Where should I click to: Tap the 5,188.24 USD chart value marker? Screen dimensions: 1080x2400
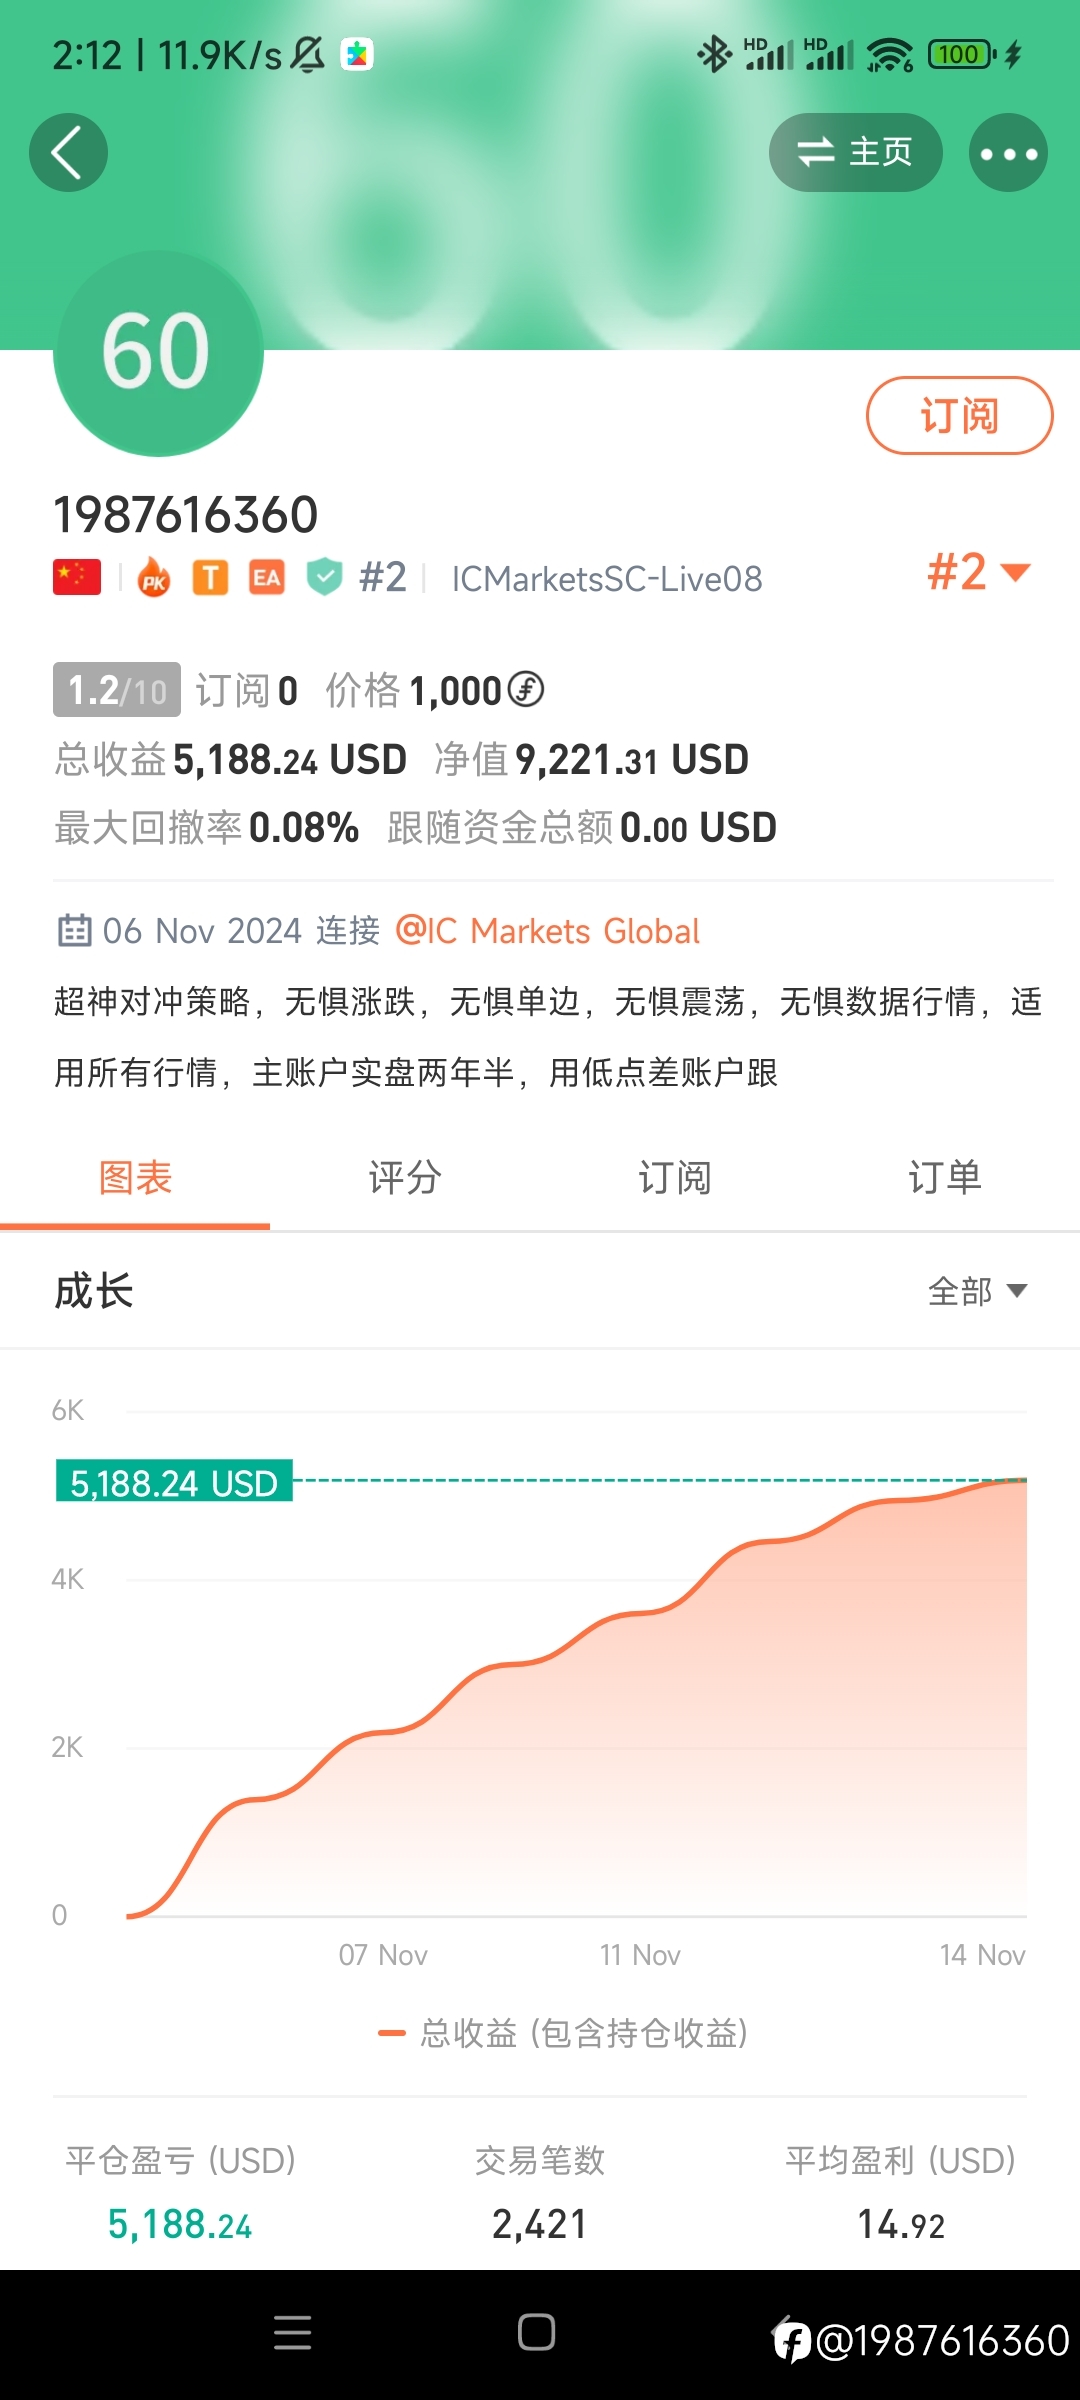coord(174,1481)
